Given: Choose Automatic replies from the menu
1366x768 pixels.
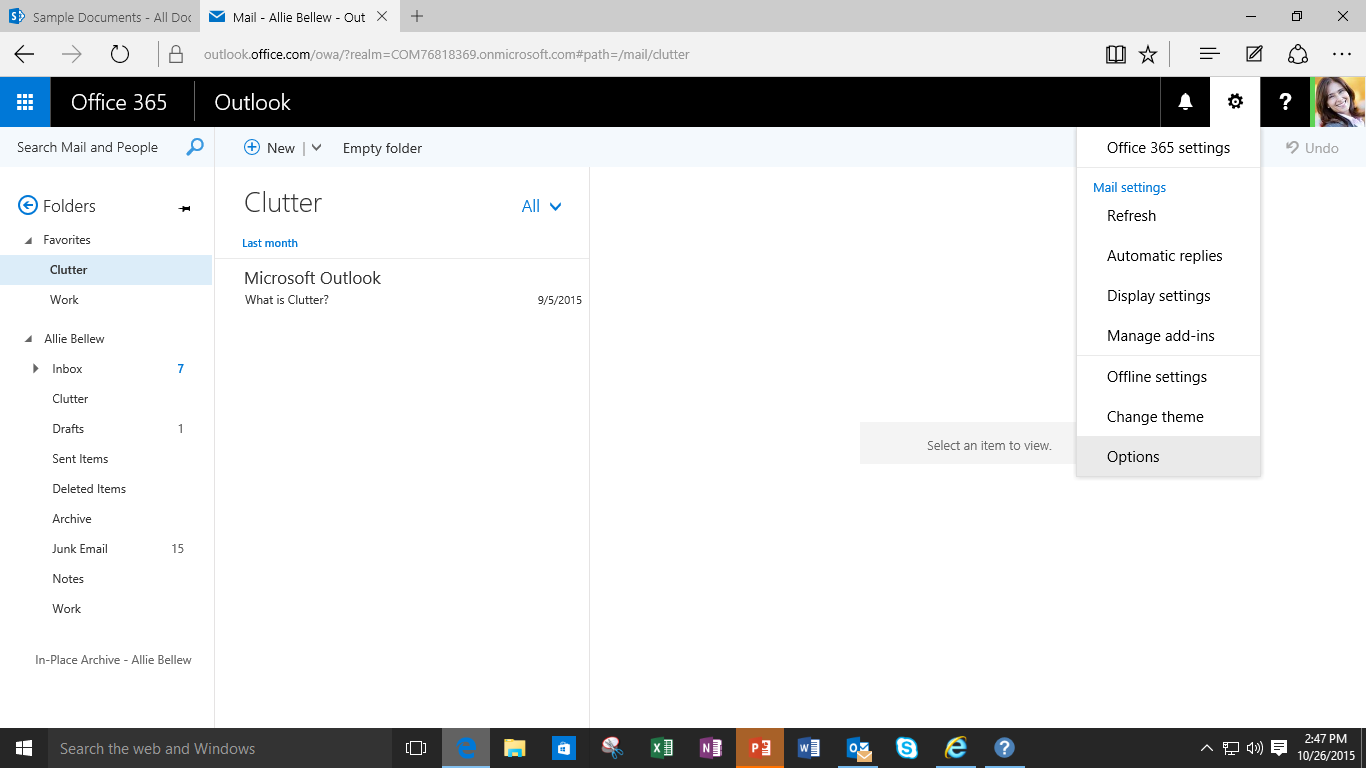Looking at the screenshot, I should (1163, 255).
